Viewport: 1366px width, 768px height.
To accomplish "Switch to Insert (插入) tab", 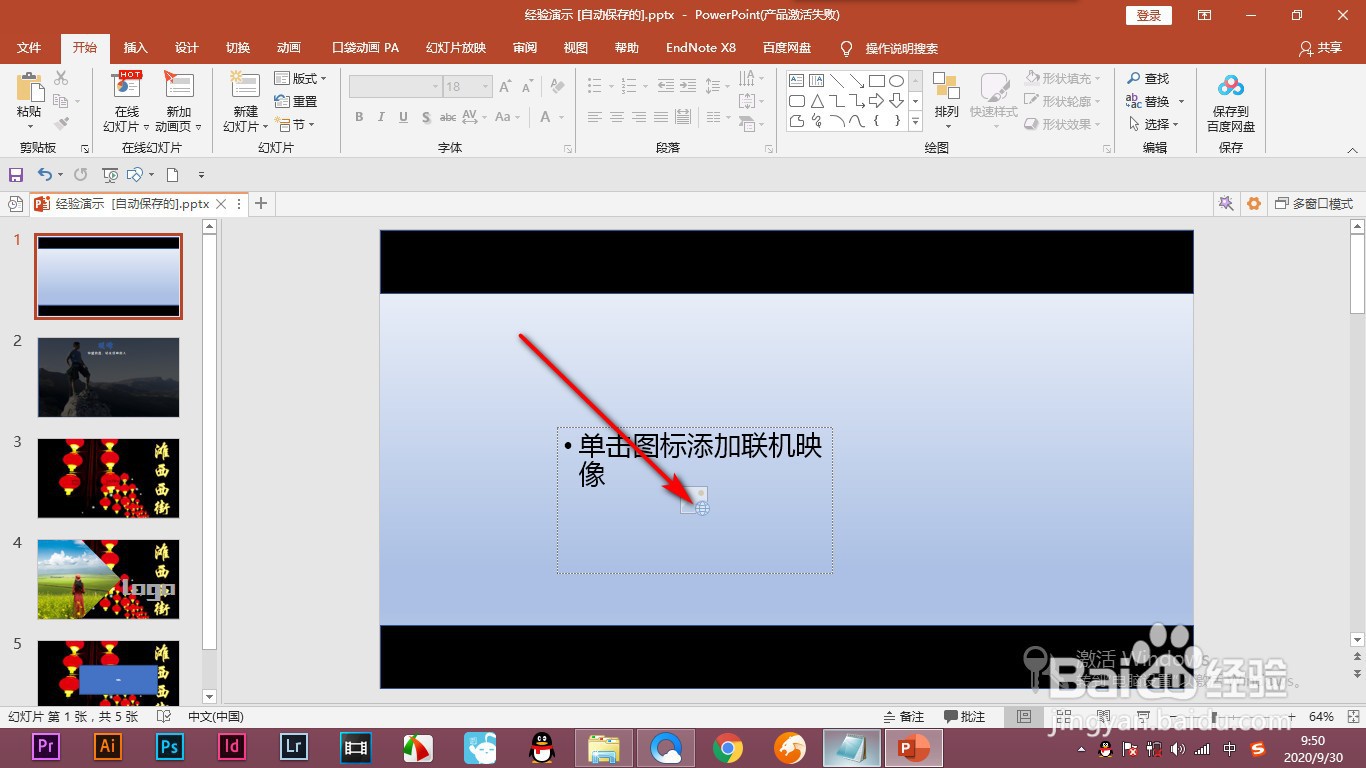I will pos(135,48).
